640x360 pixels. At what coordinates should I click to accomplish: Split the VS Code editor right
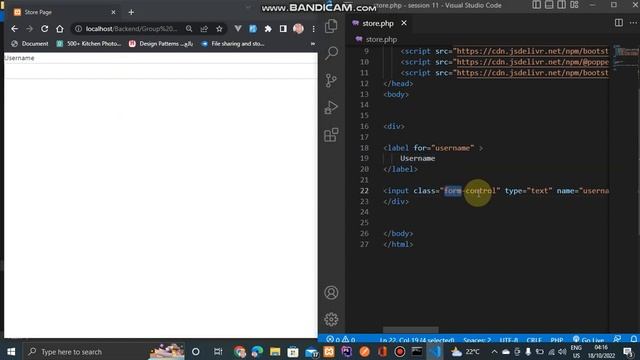[x=619, y=23]
